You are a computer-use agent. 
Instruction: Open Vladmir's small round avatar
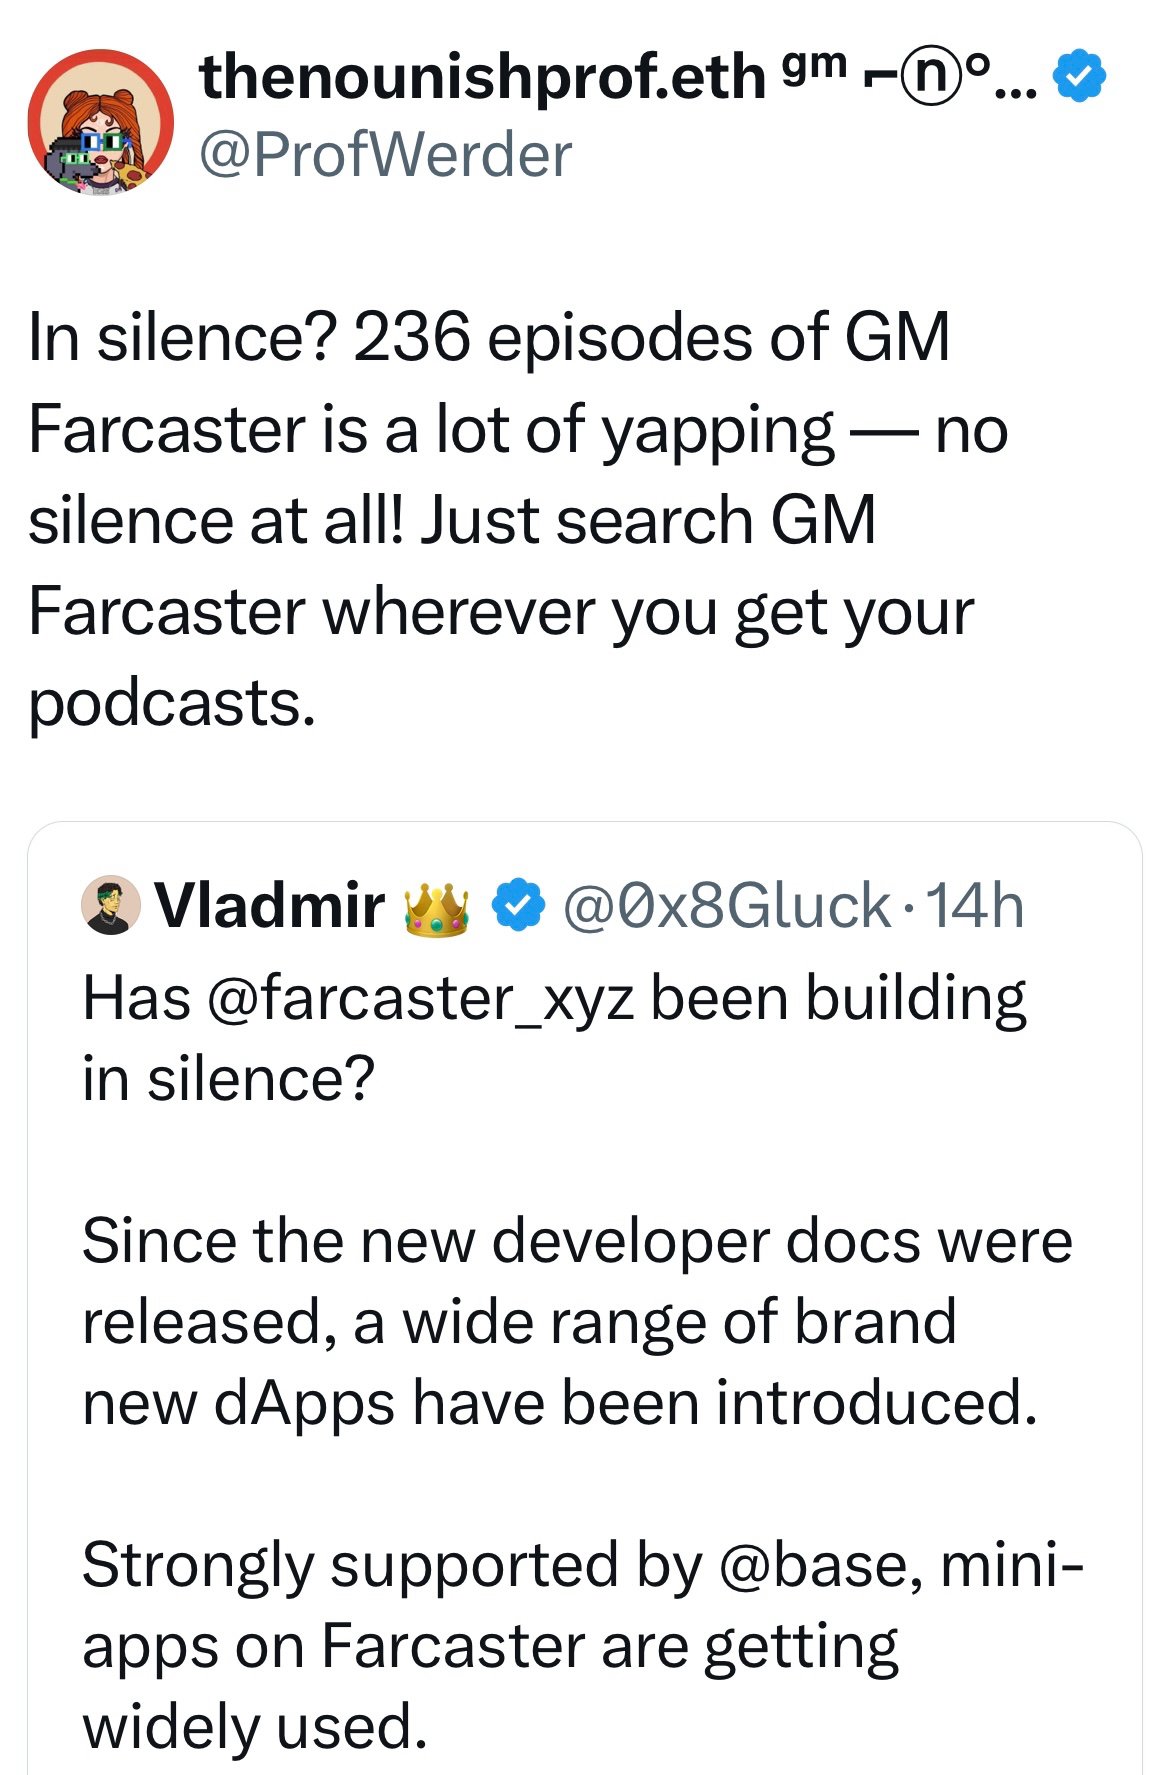tap(110, 906)
